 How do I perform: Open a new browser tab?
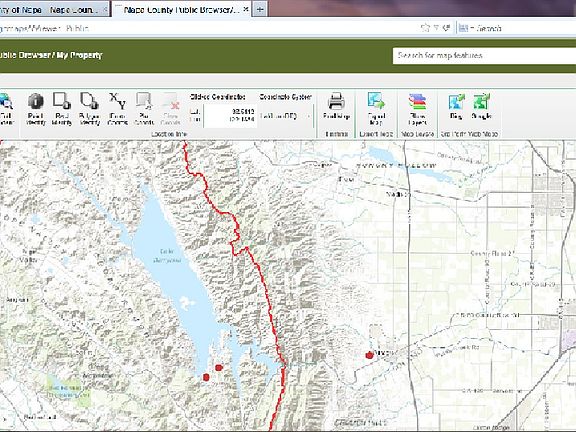[x=260, y=9]
